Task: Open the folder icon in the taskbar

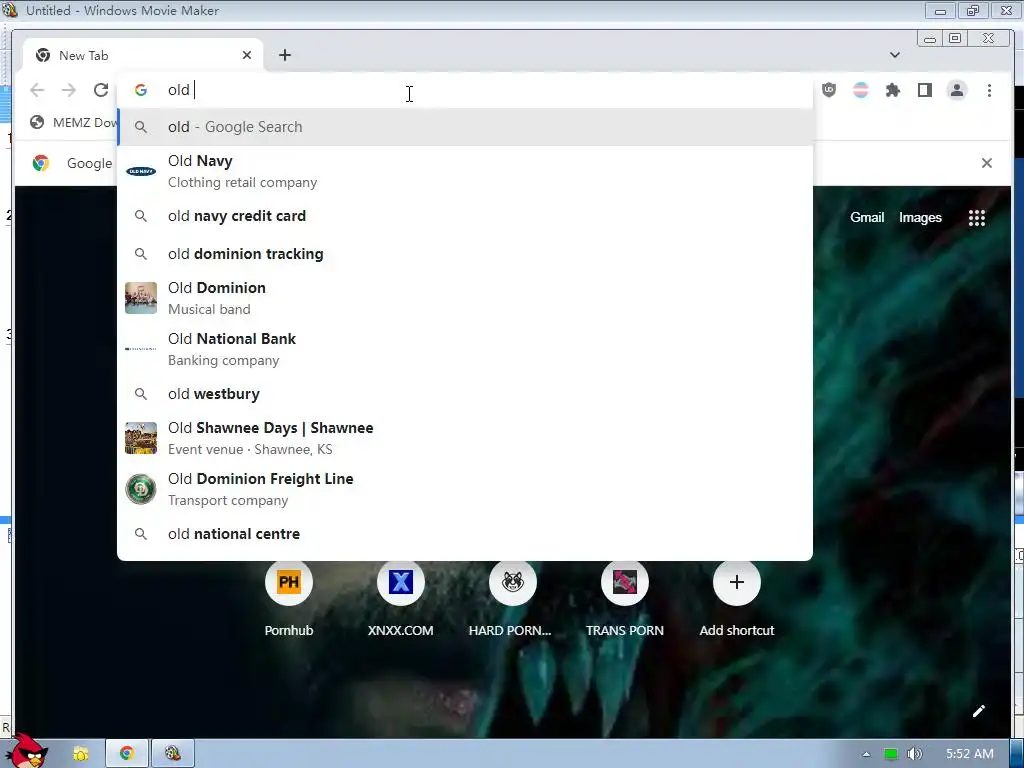Action: (x=80, y=754)
